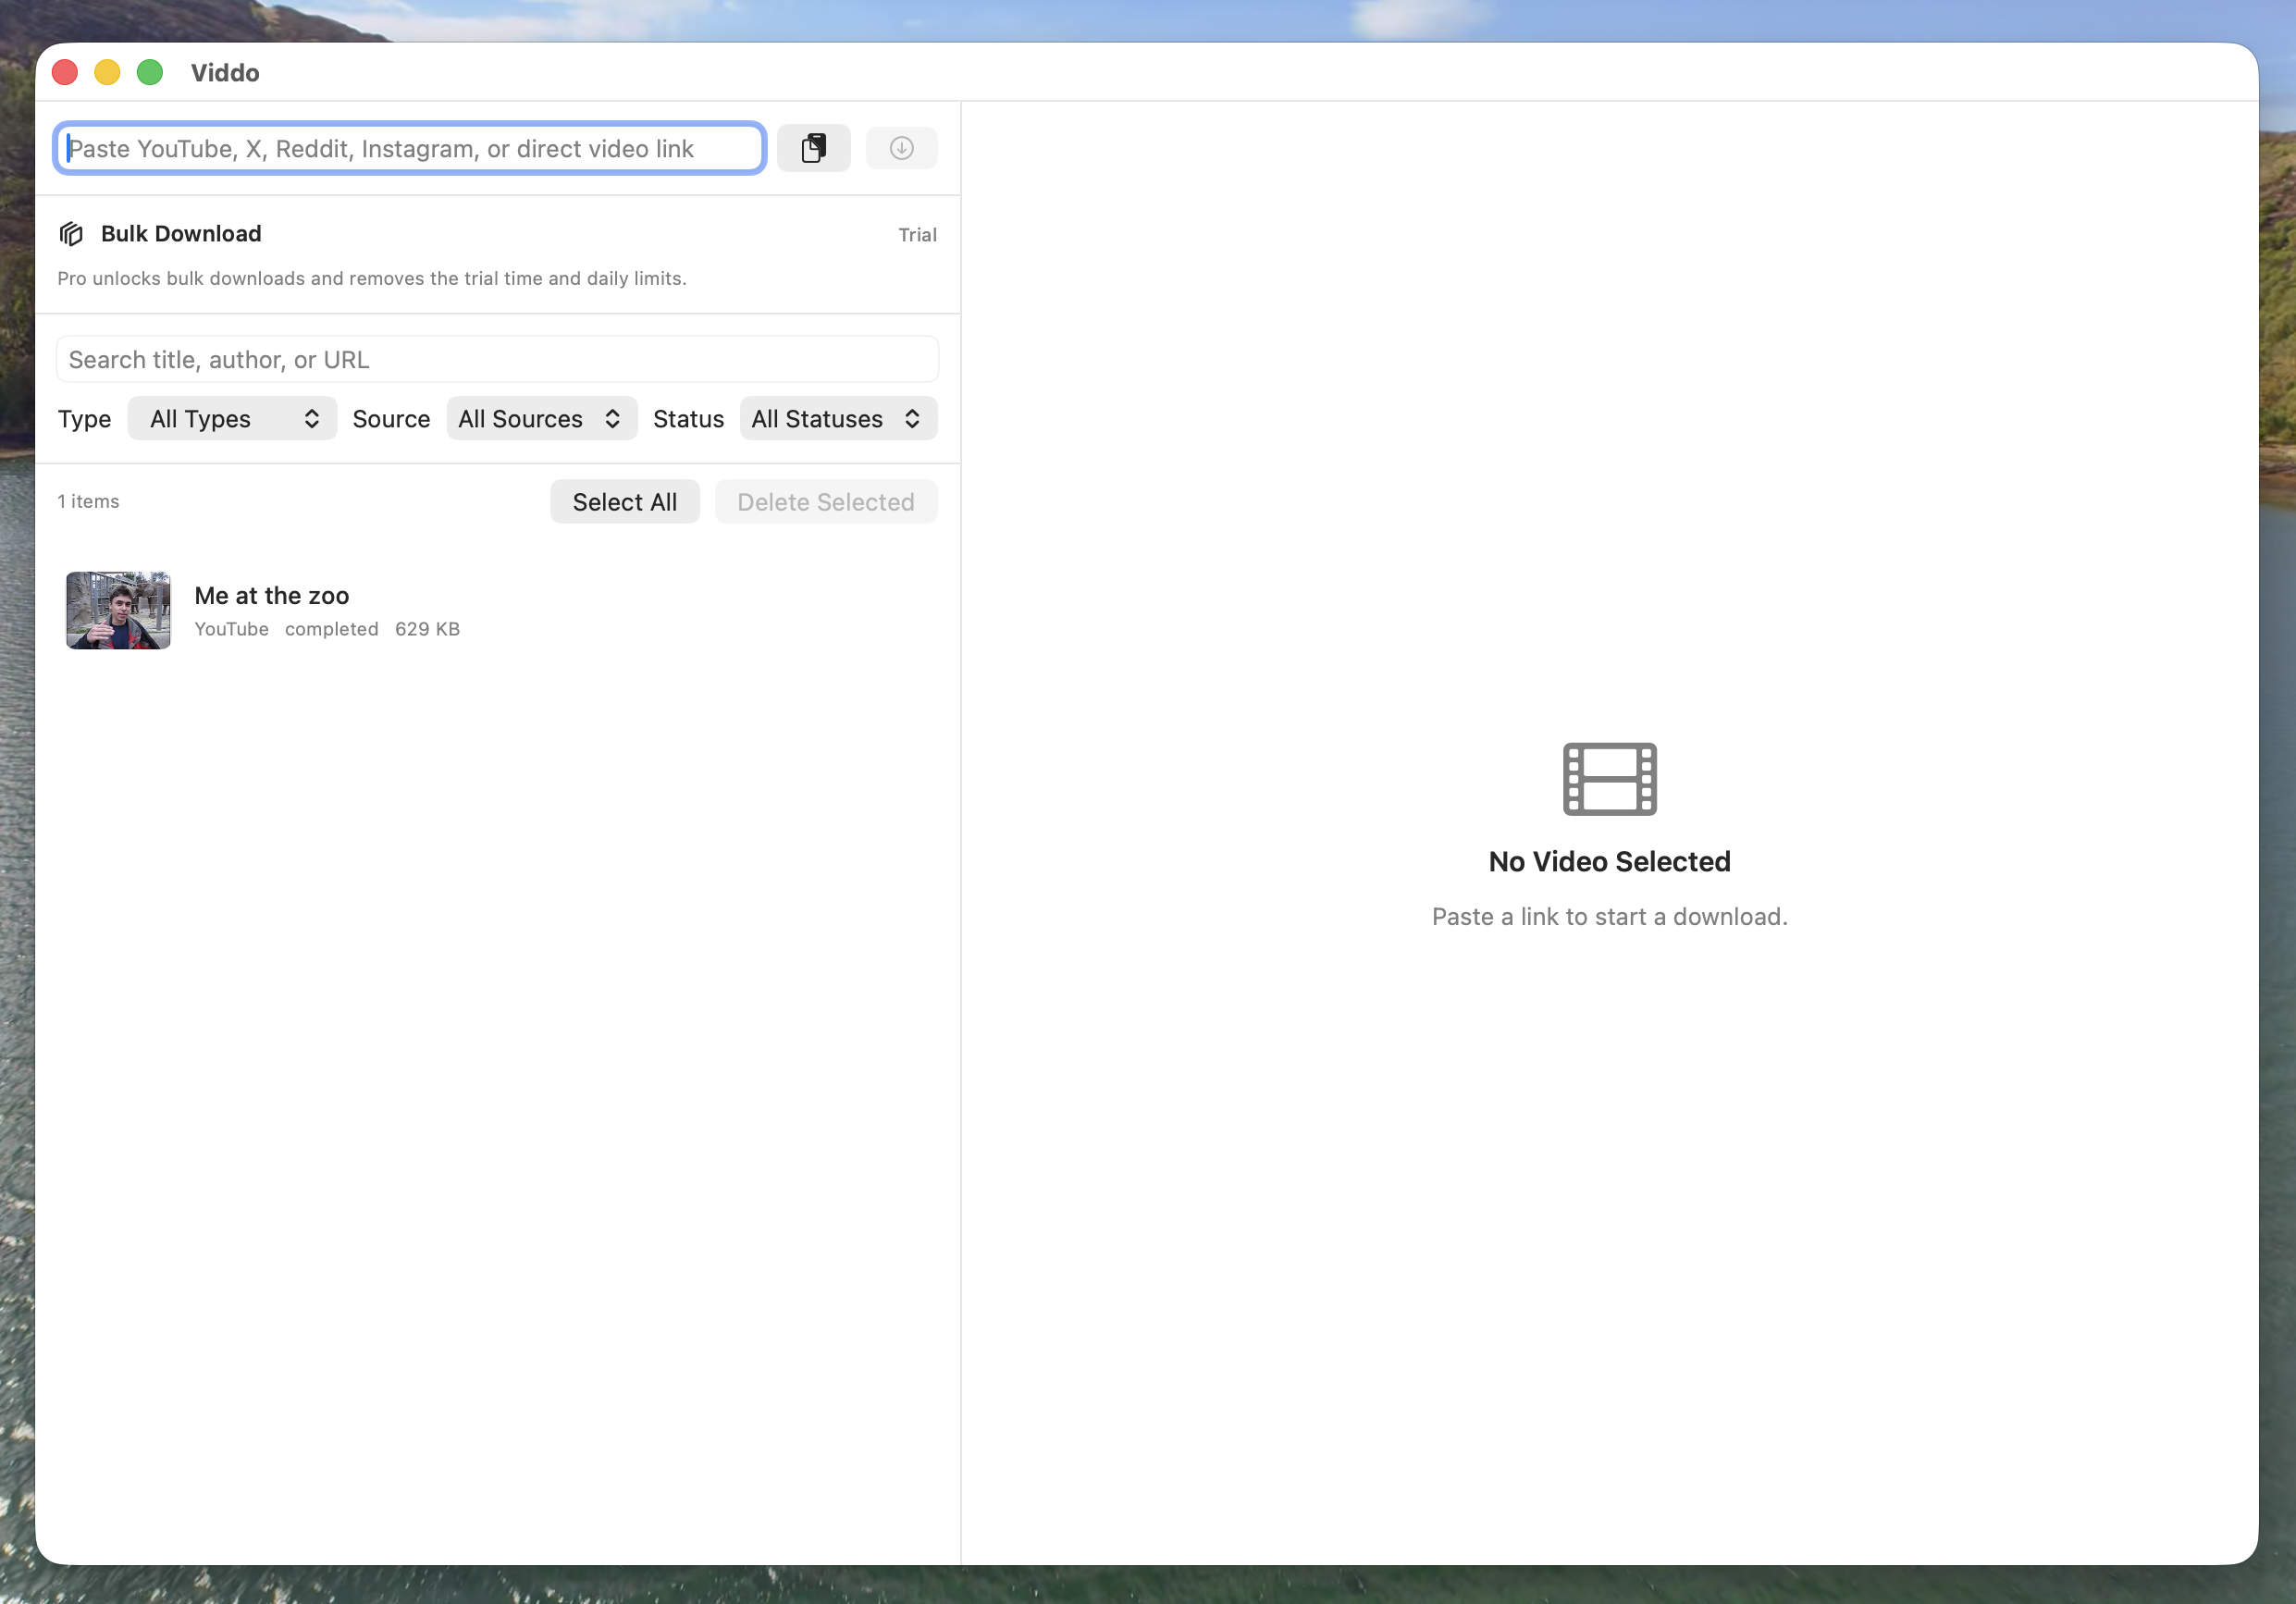This screenshot has width=2296, height=1604.
Task: Open the Me at the zoo thumbnail
Action: pyautogui.click(x=118, y=610)
